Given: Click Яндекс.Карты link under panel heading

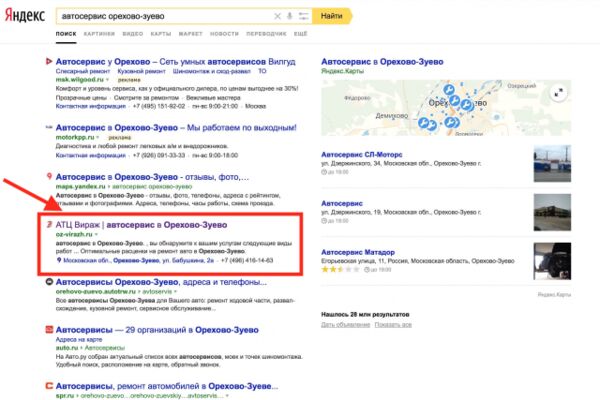Looking at the screenshot, I should coord(342,71).
